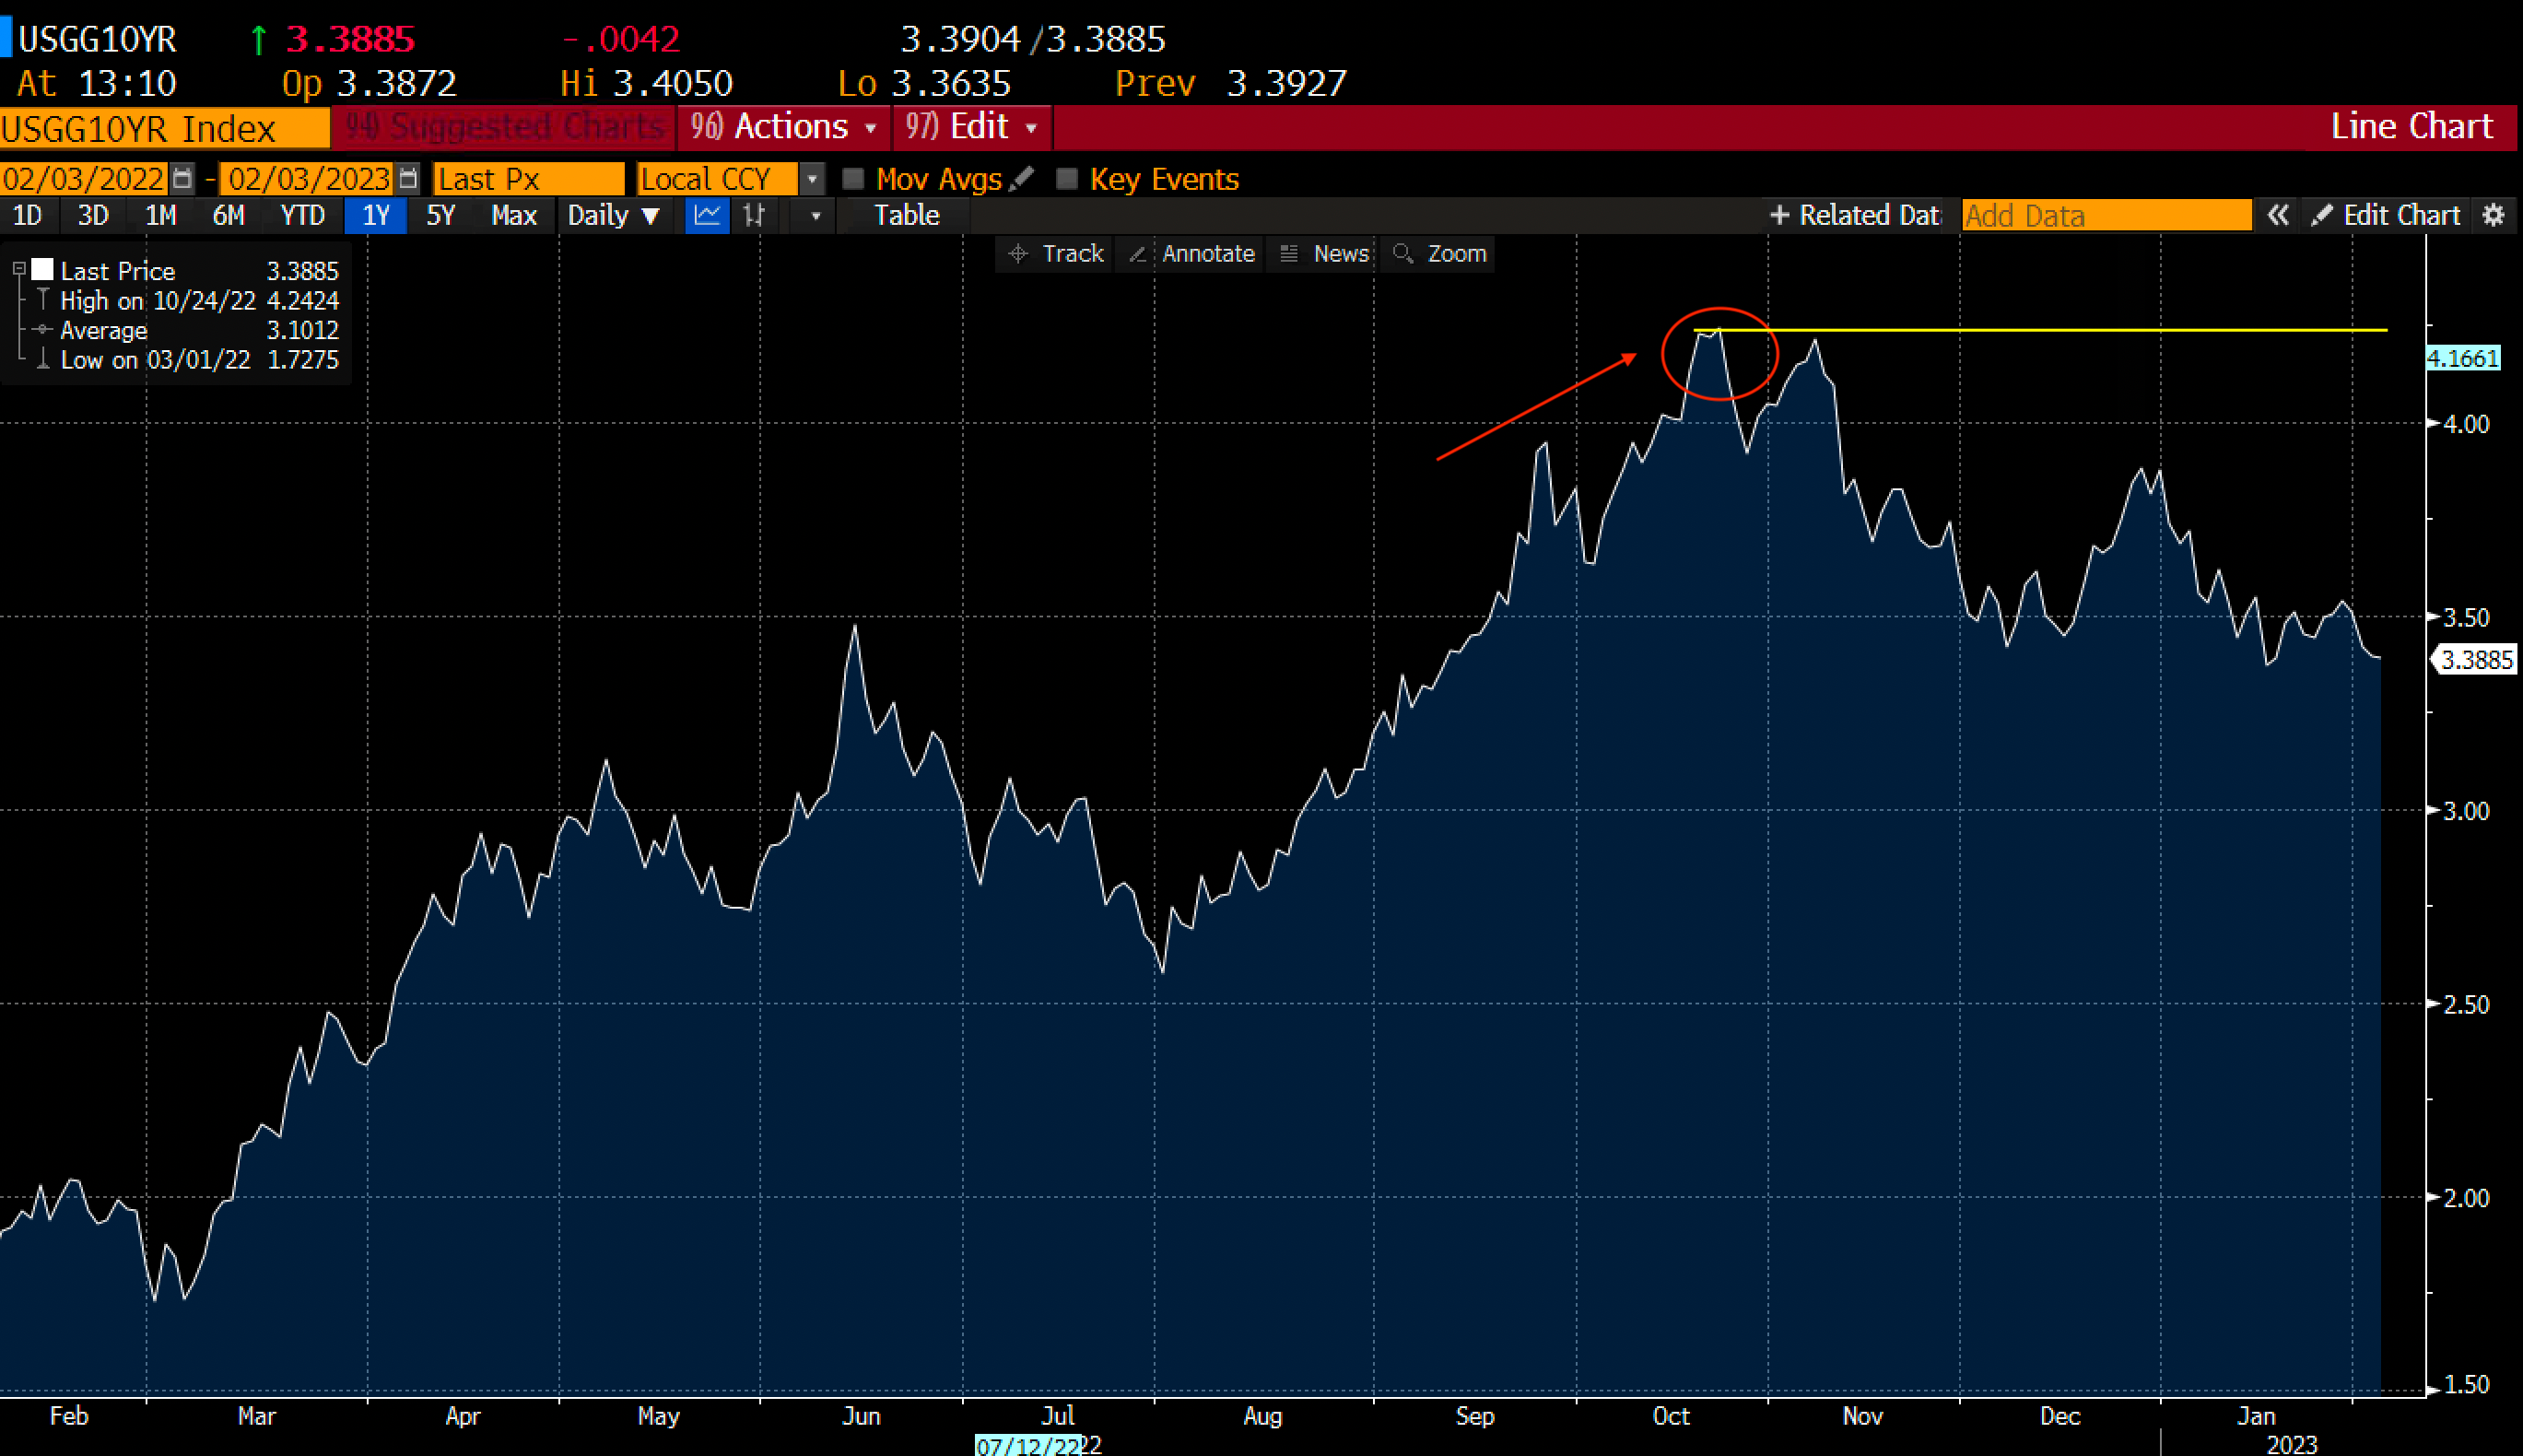Click the Edit Chart pencil icon
Screen dimensions: 2523x1456
coord(2322,215)
